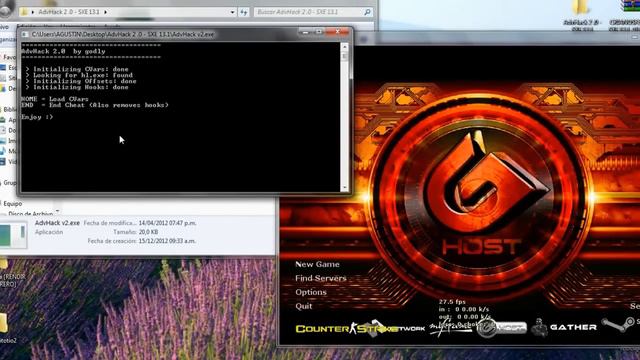Click 'Enjoy :)' line in console
This screenshot has height=360, width=640.
click(37, 117)
